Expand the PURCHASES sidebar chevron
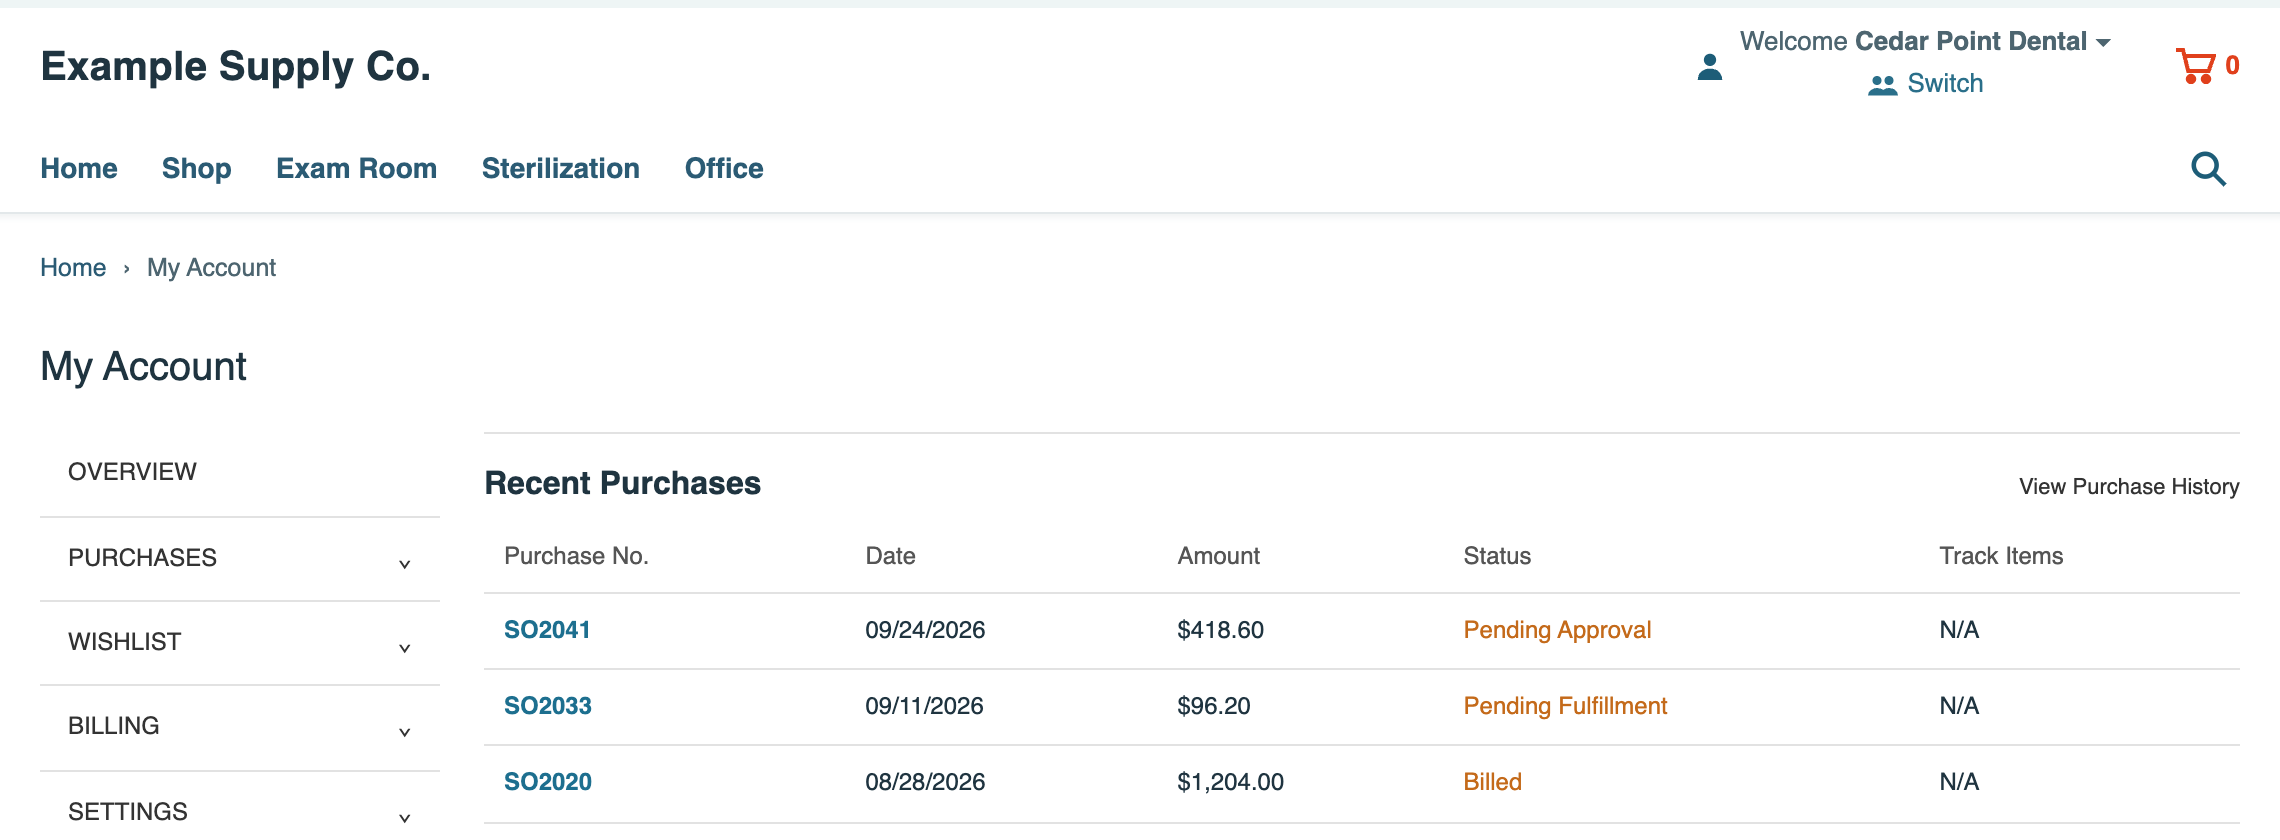Viewport: 2280px width, 840px height. pos(405,565)
